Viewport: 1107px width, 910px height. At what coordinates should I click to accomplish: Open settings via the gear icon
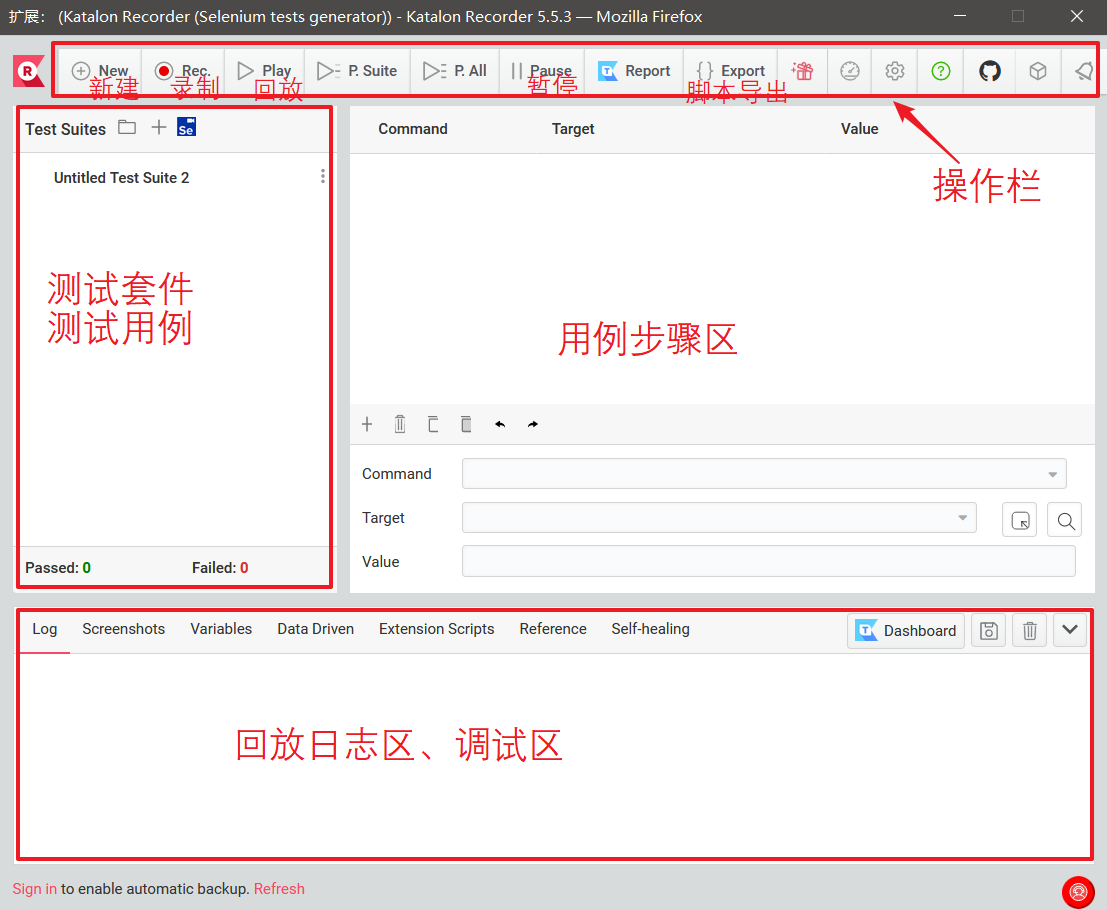[894, 71]
